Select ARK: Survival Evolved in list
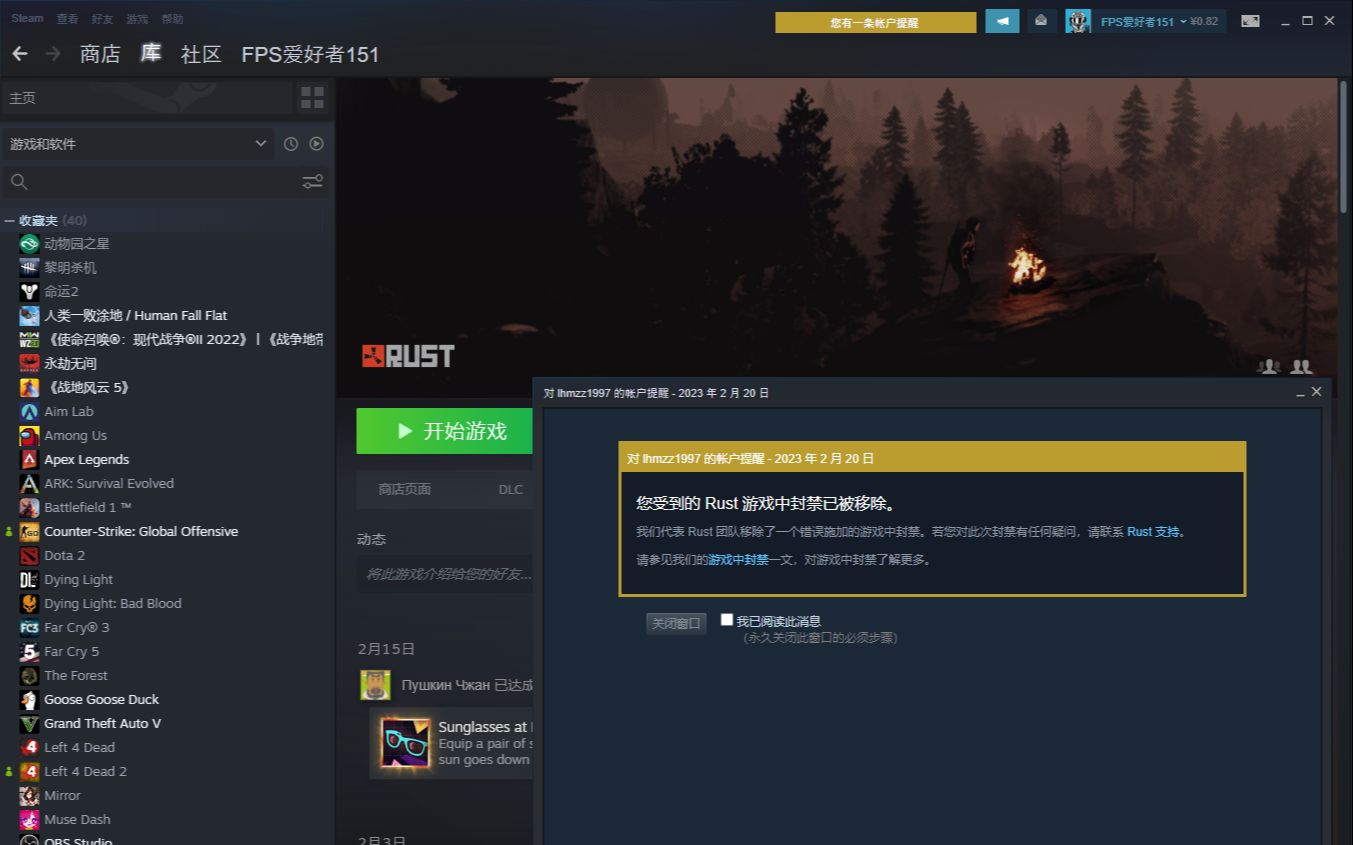1353x845 pixels. coord(109,483)
